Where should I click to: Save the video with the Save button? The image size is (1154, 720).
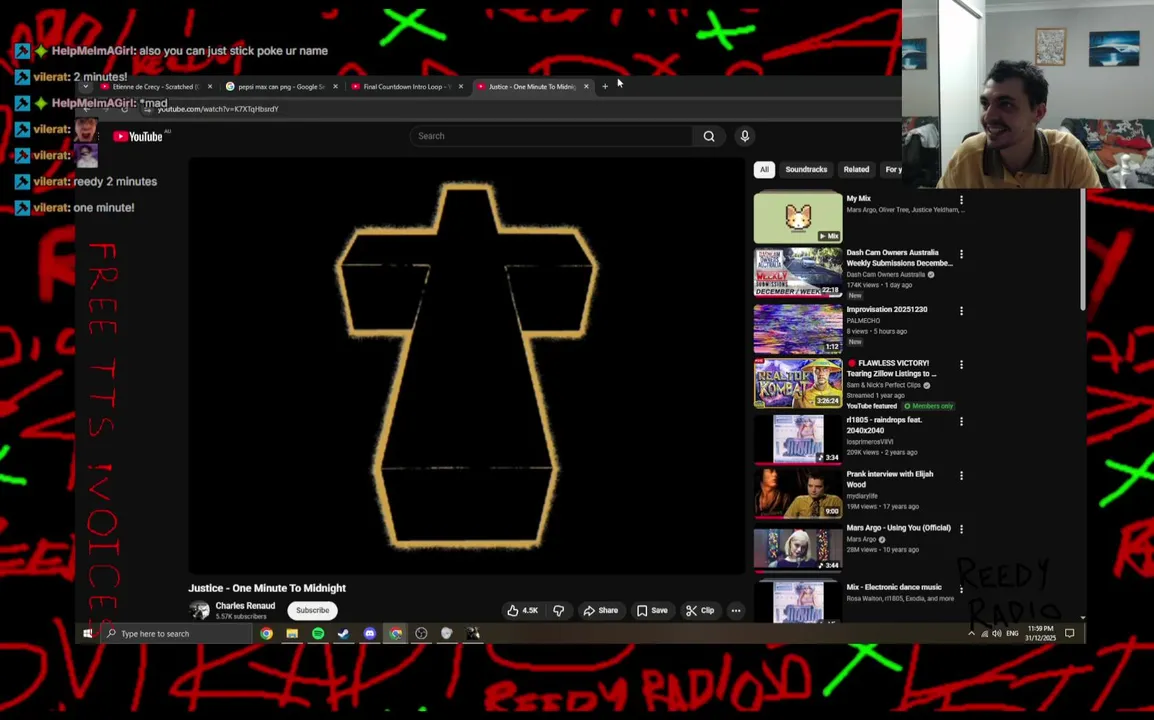point(652,610)
